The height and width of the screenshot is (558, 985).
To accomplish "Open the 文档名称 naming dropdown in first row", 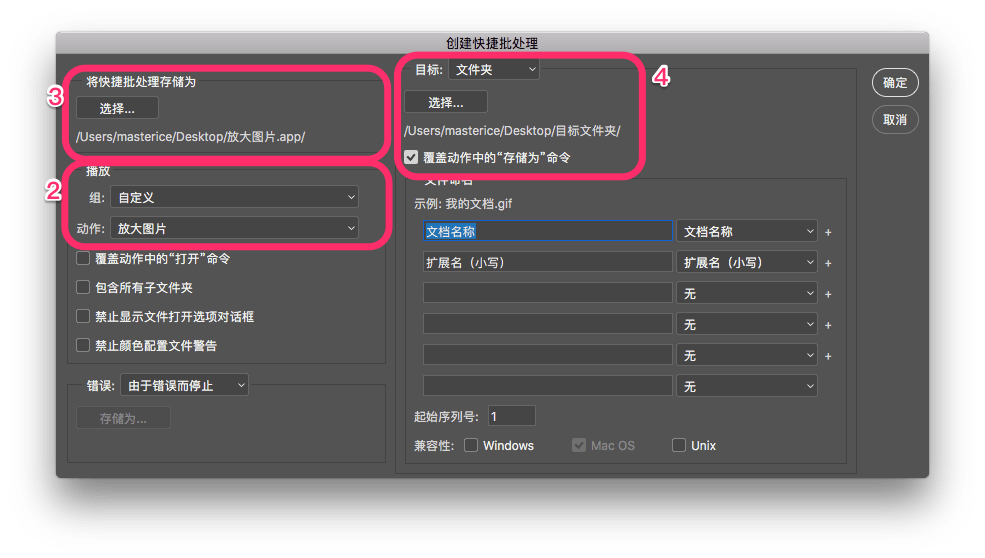I will (746, 231).
